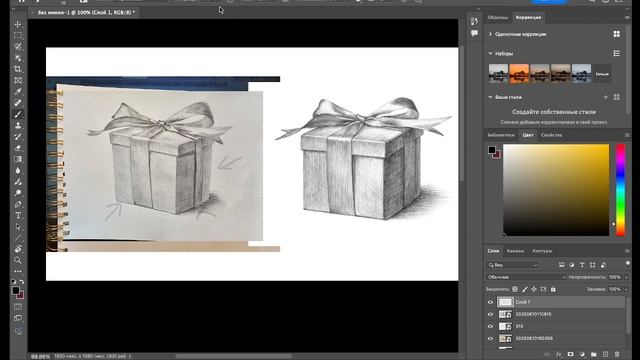Select the Line tool
This screenshot has height=360, width=640.
pos(18,238)
